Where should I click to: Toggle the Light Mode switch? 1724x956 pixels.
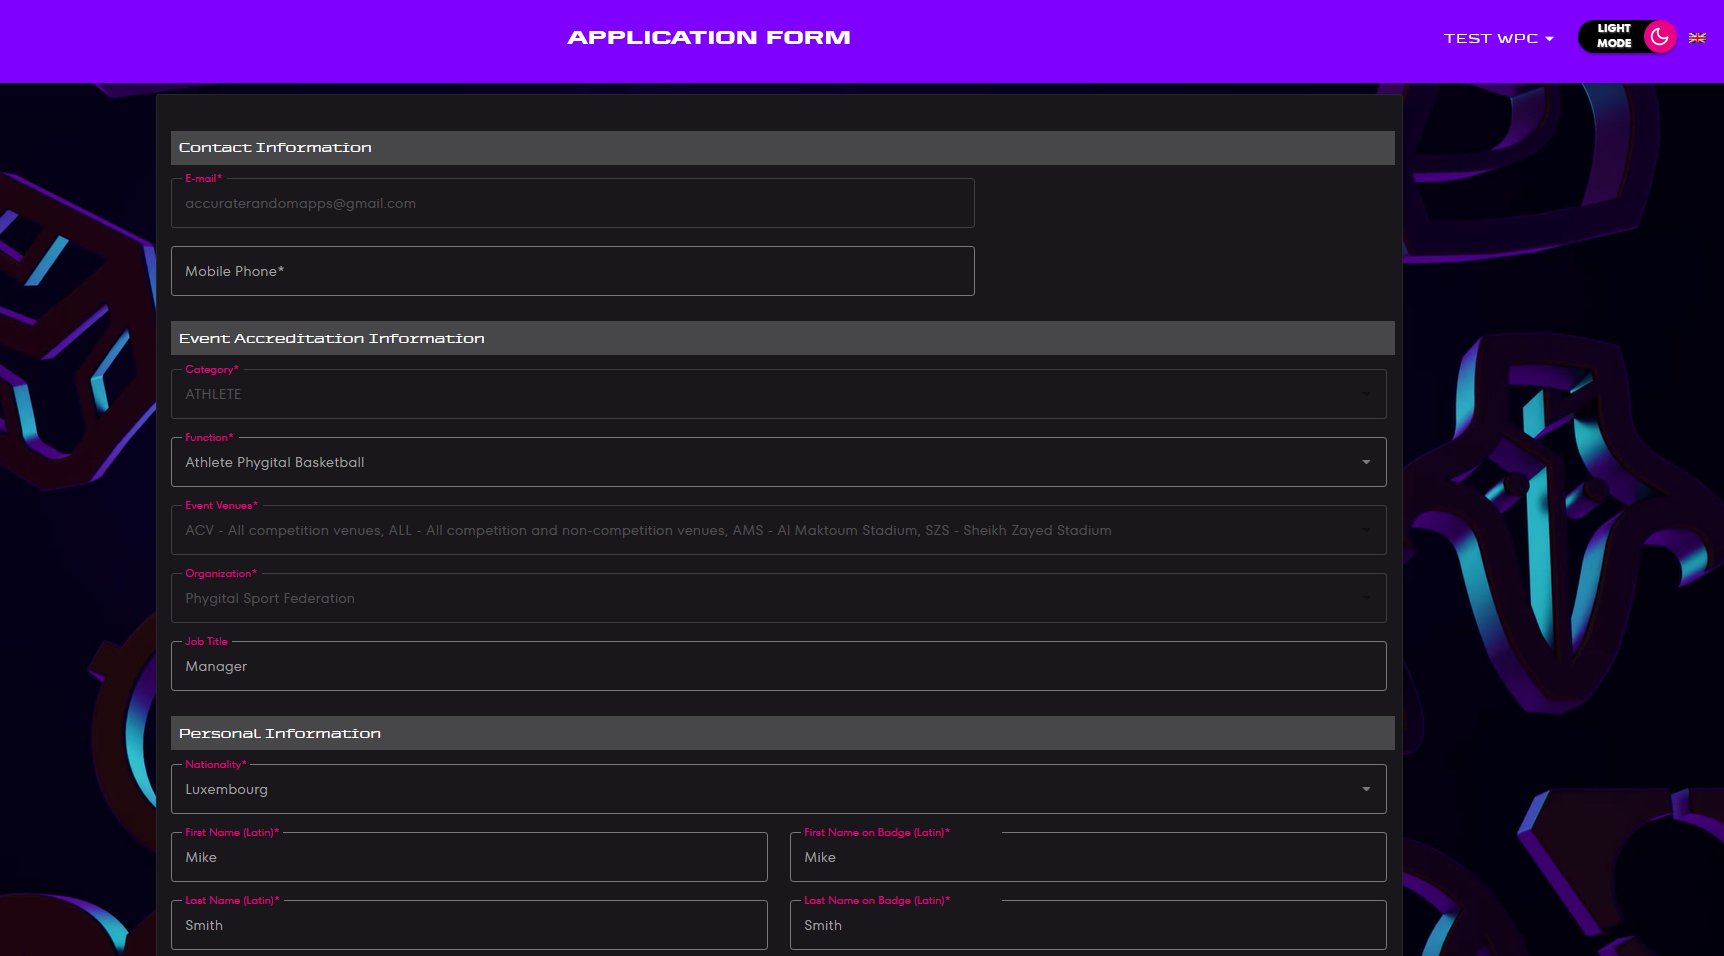1627,37
